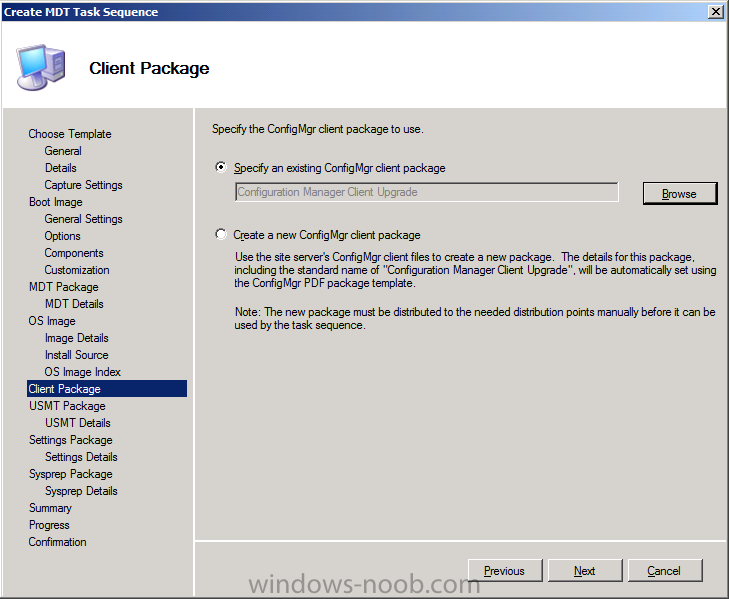Select the Options step

point(62,236)
